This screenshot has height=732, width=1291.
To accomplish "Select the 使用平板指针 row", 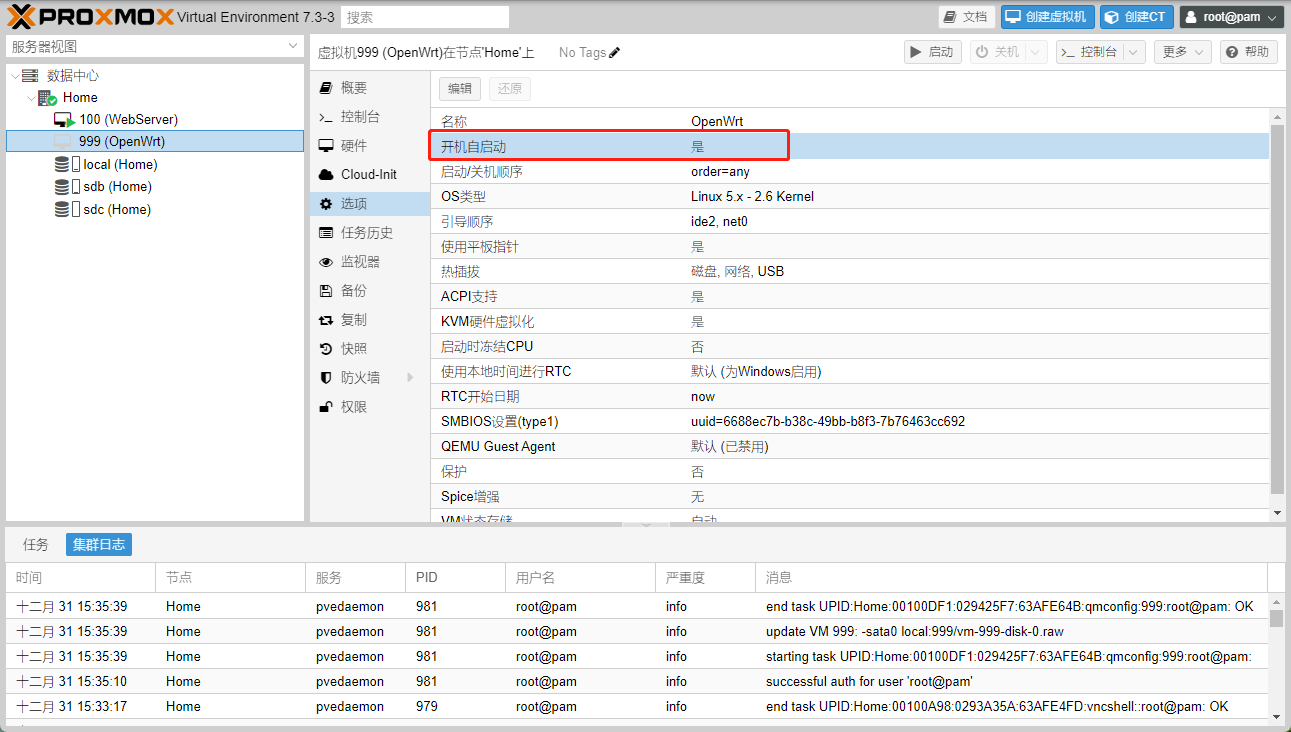I will [x=852, y=246].
